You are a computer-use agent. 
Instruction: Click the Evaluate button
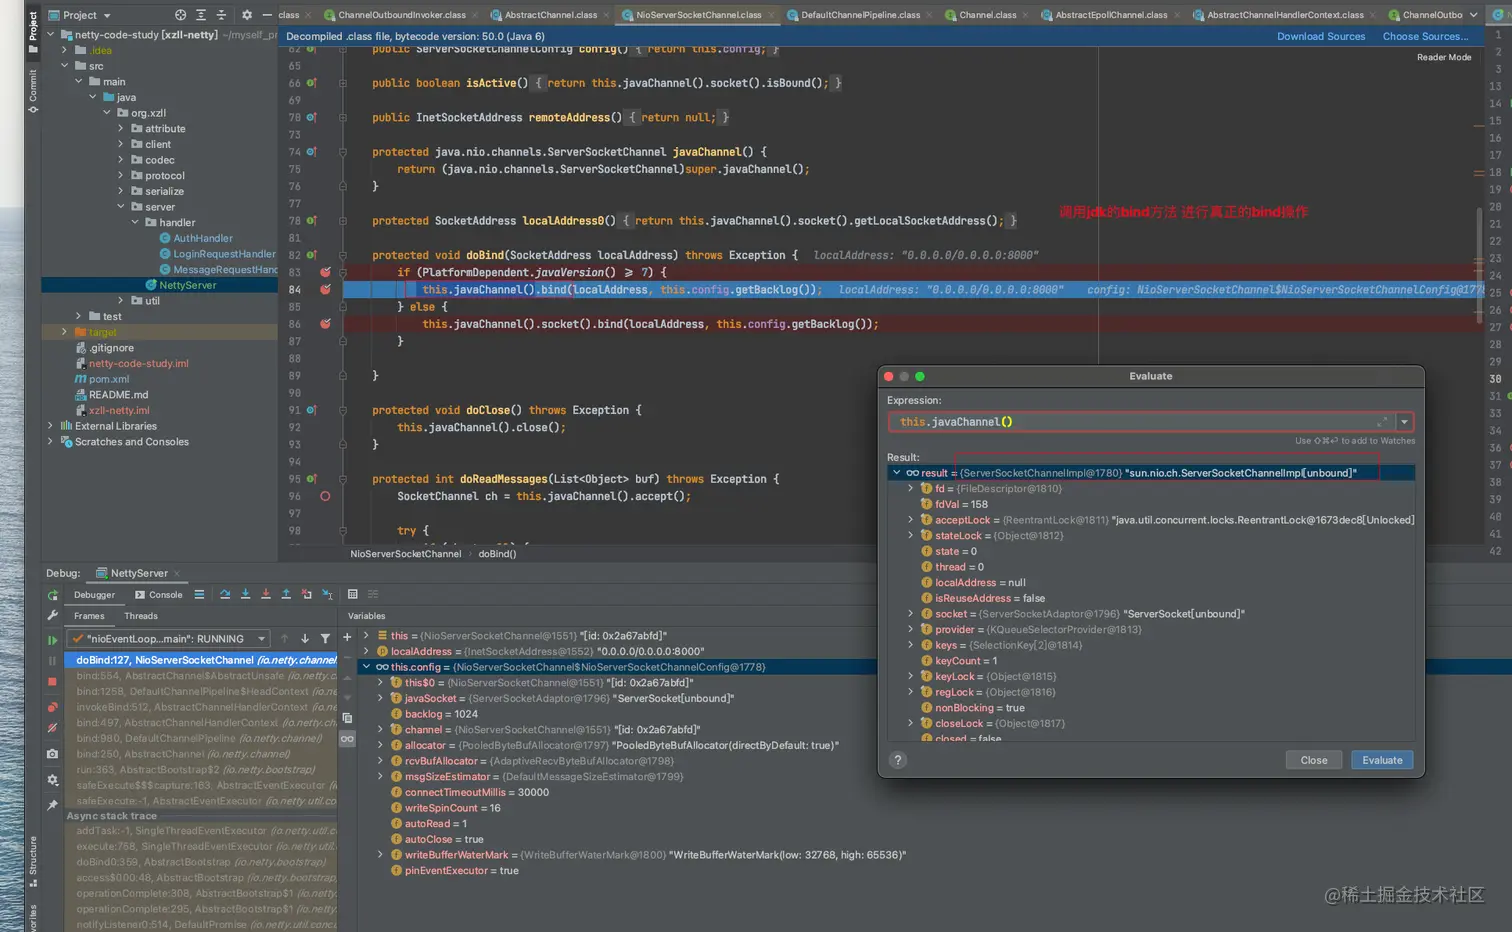click(1382, 760)
